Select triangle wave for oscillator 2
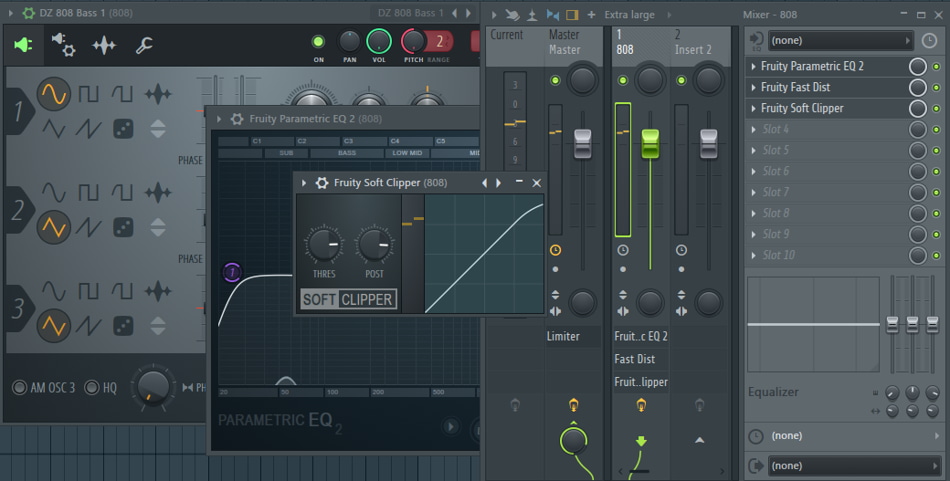 [53, 227]
